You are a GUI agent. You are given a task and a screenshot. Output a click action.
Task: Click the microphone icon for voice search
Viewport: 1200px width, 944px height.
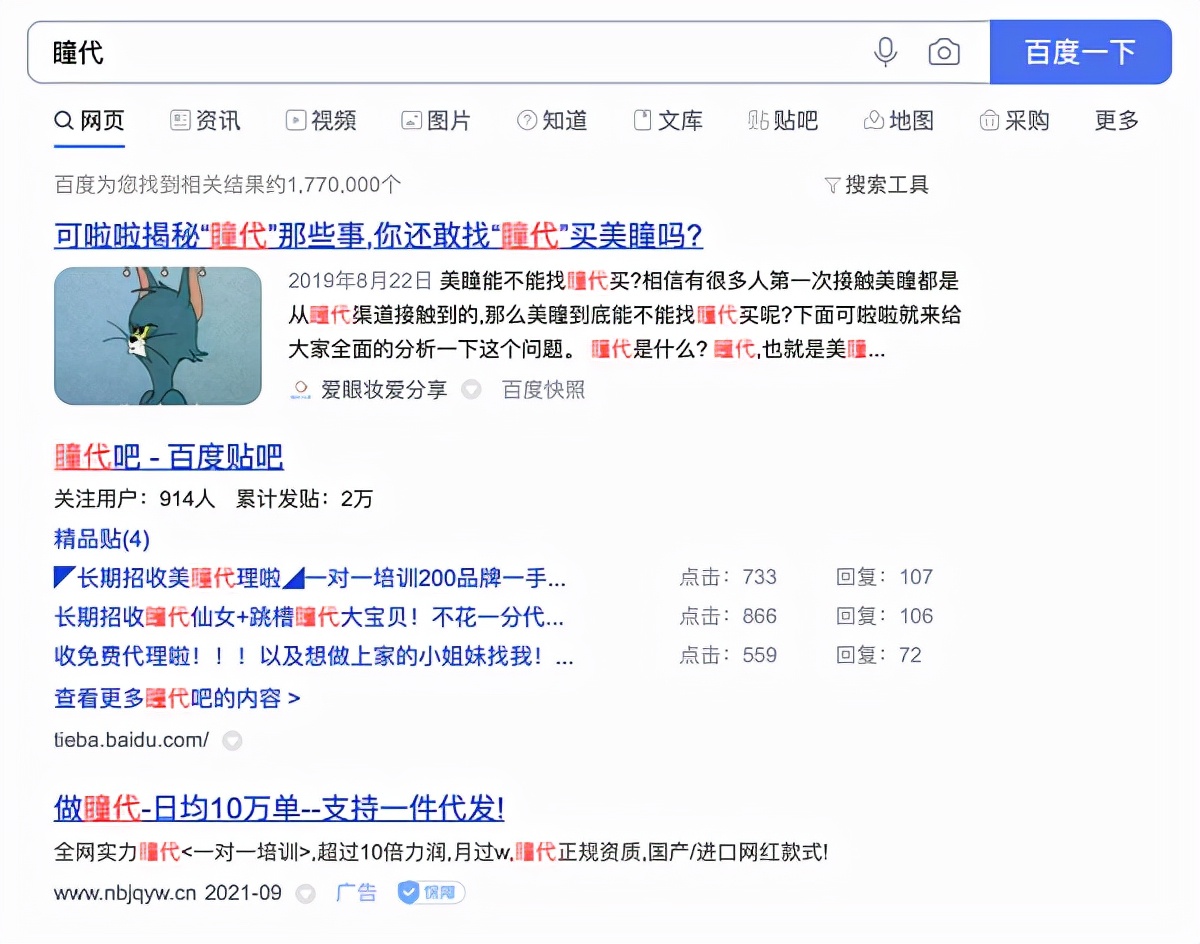(884, 52)
